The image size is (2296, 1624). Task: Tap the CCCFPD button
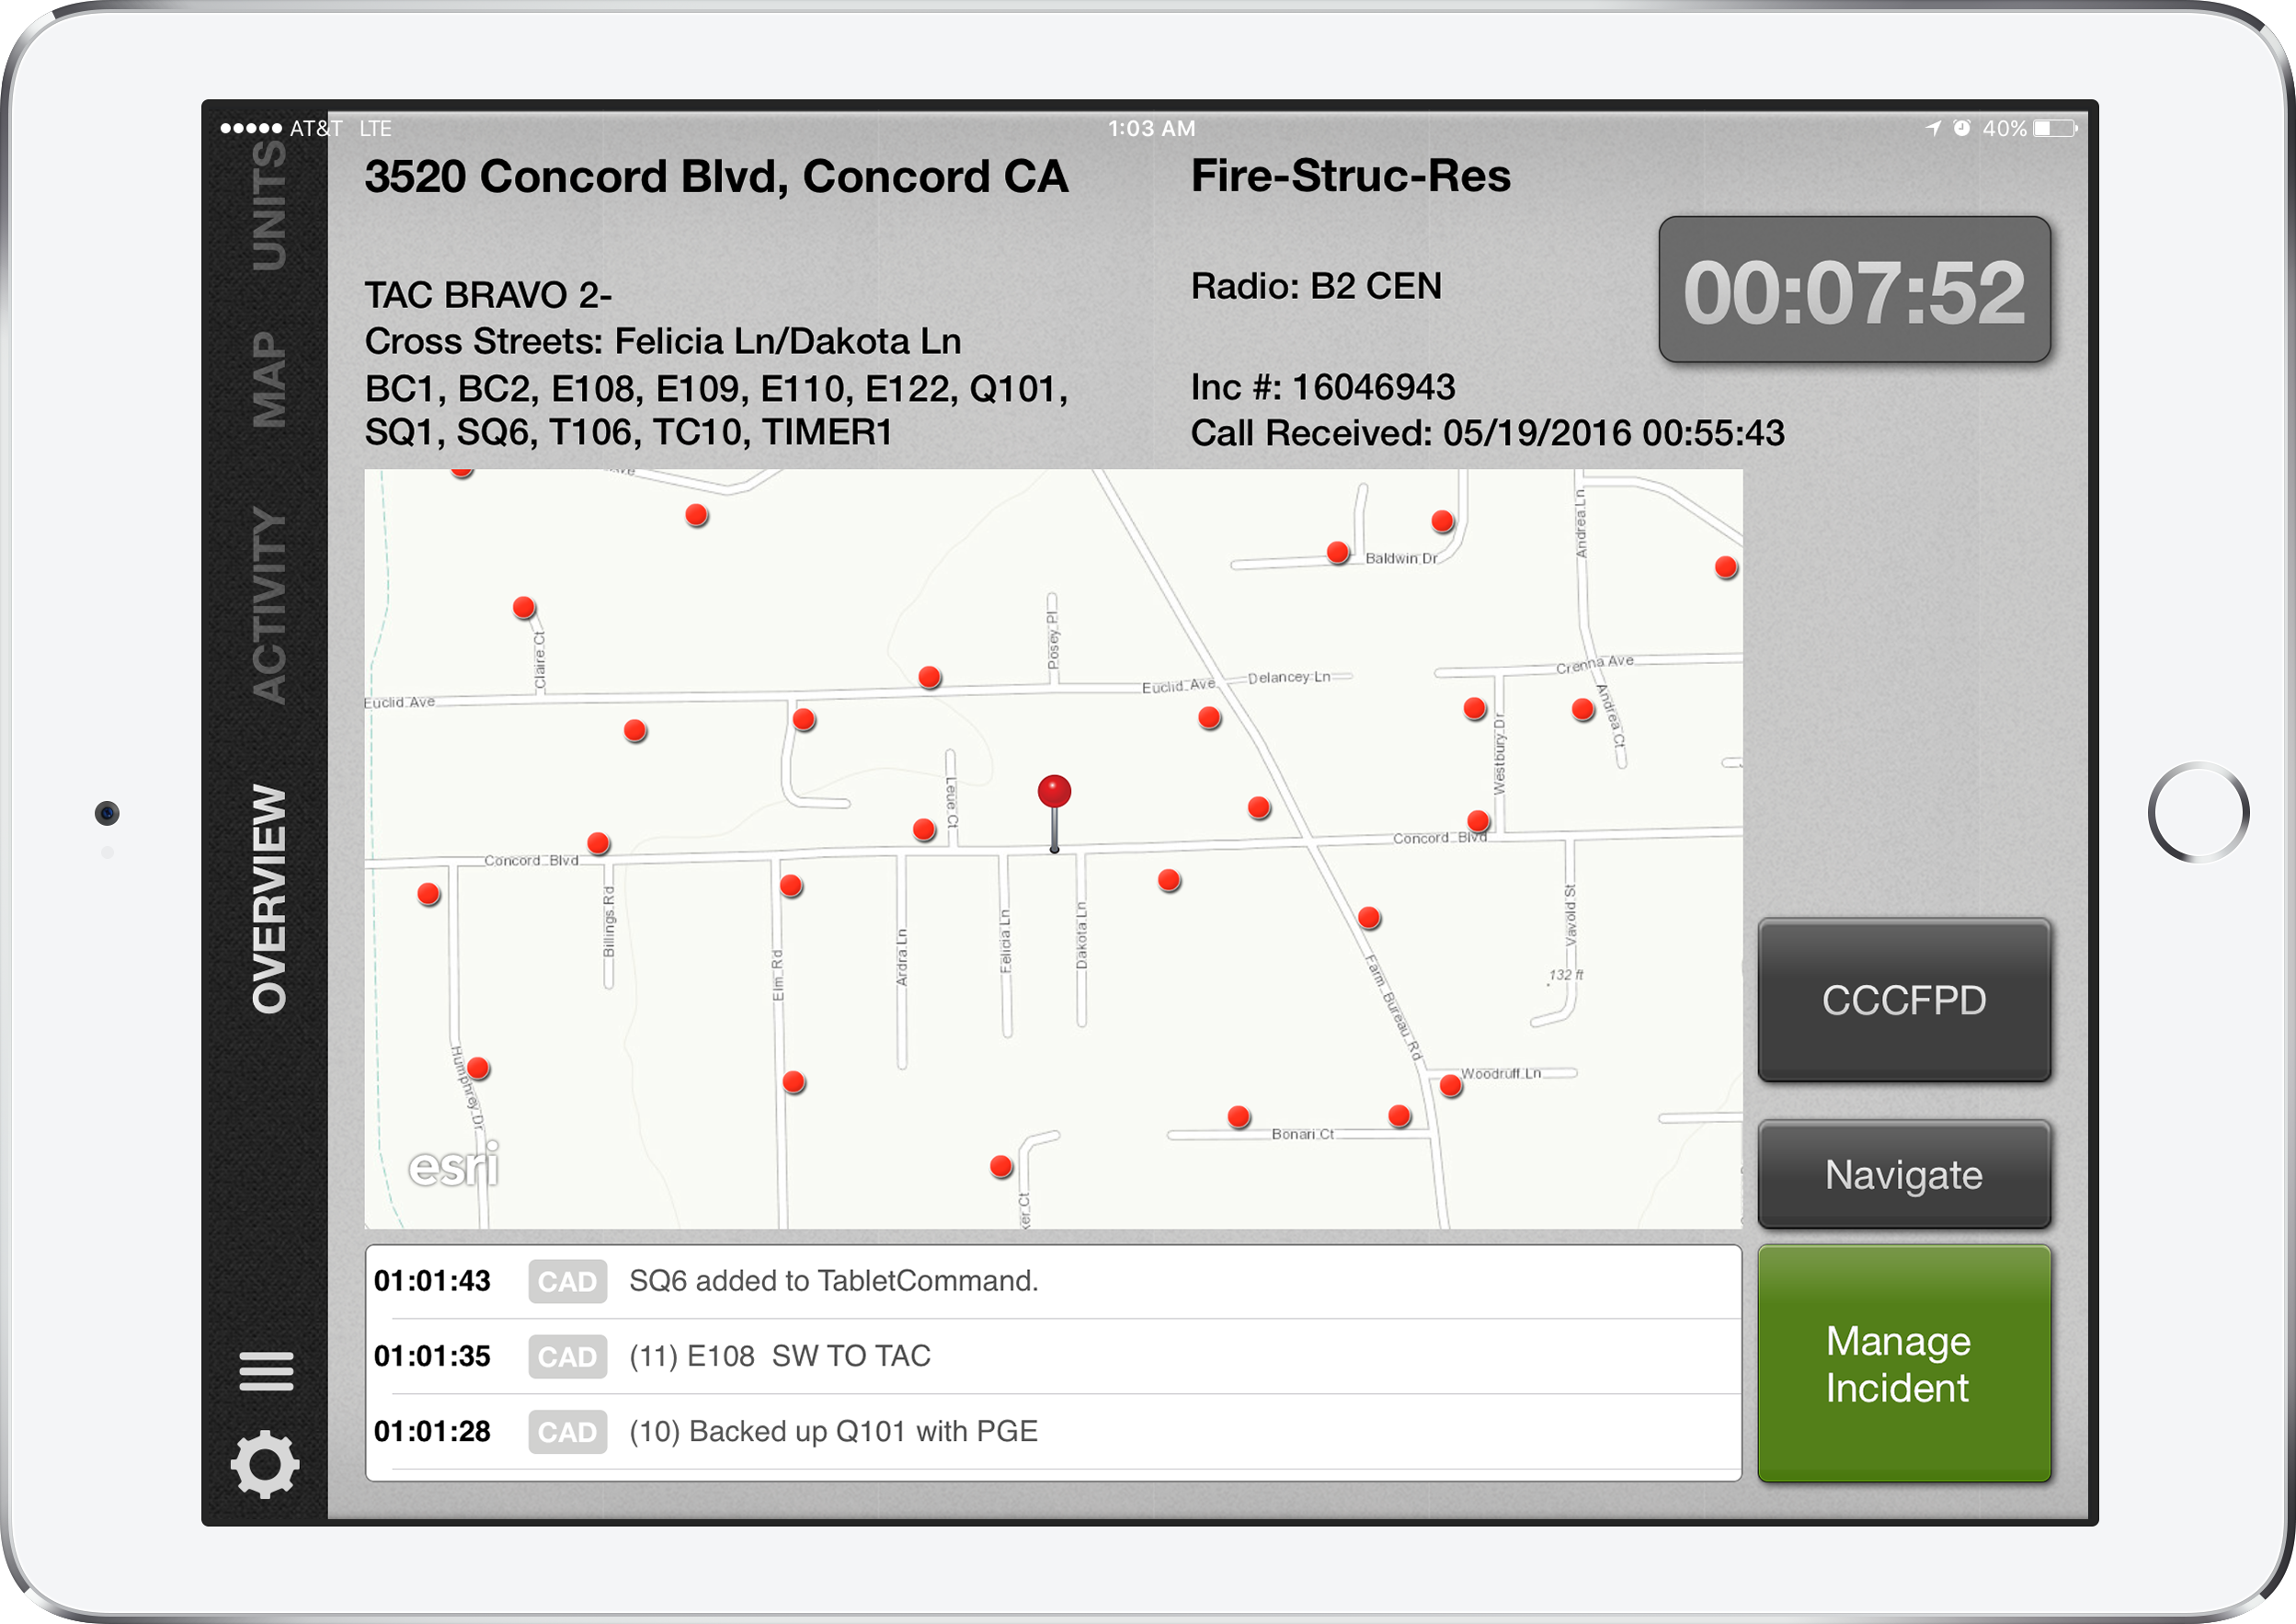(1904, 1000)
